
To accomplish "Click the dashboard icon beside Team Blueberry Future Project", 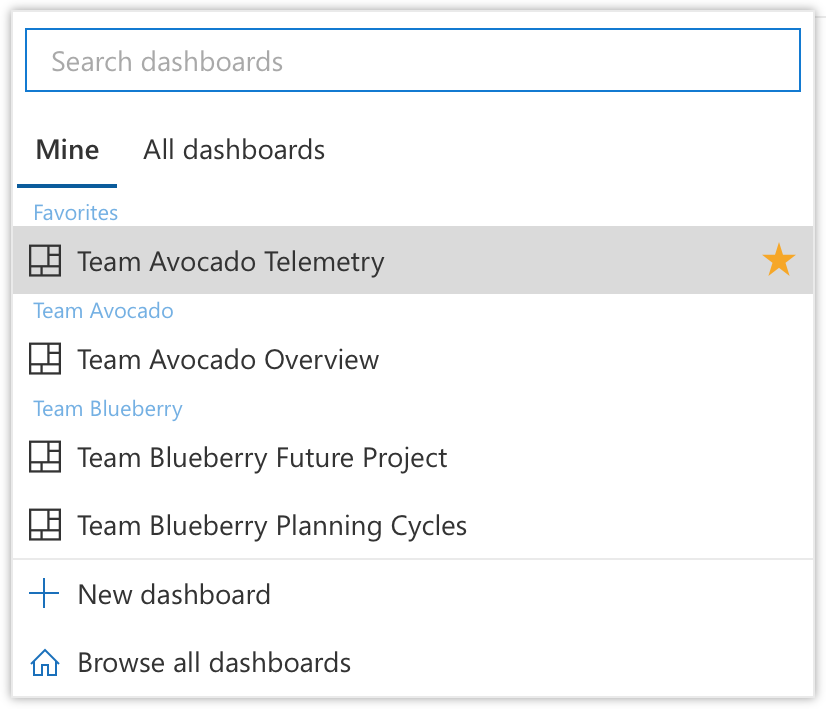I will (x=45, y=457).
